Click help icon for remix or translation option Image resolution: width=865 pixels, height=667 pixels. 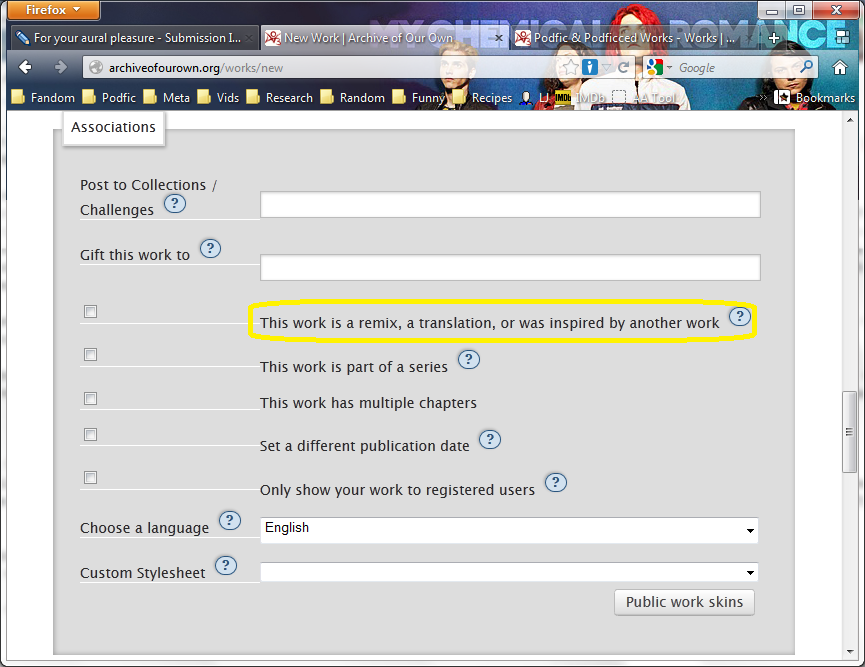739,317
